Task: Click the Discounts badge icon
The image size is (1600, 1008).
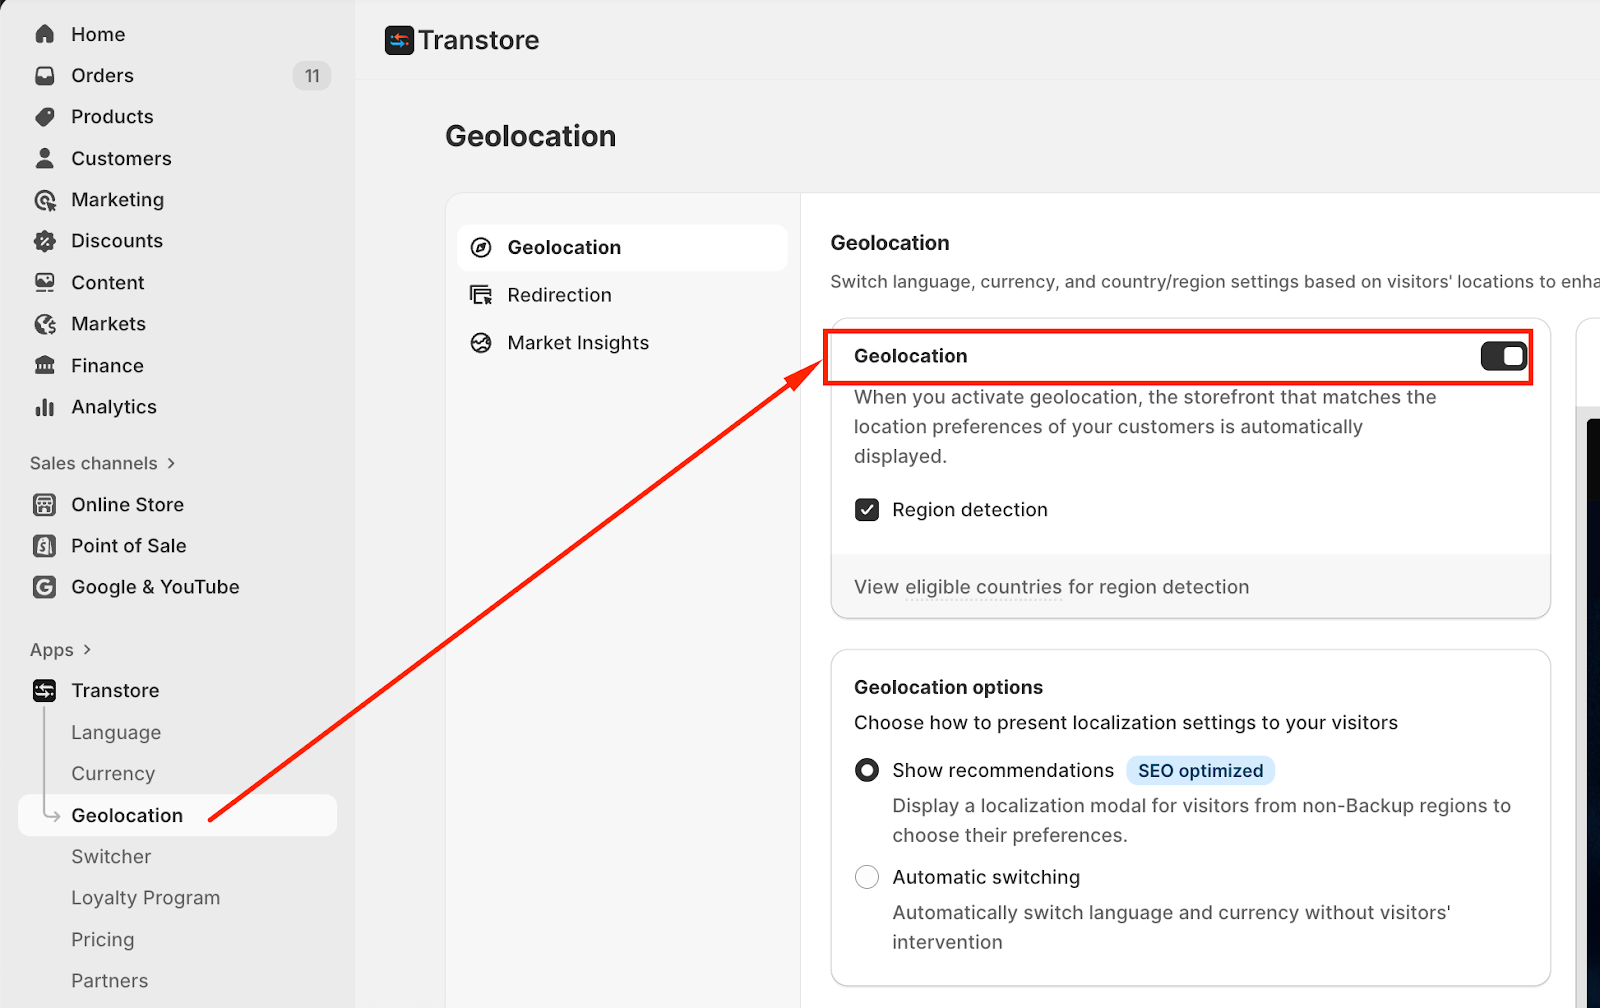Action: pos(45,241)
